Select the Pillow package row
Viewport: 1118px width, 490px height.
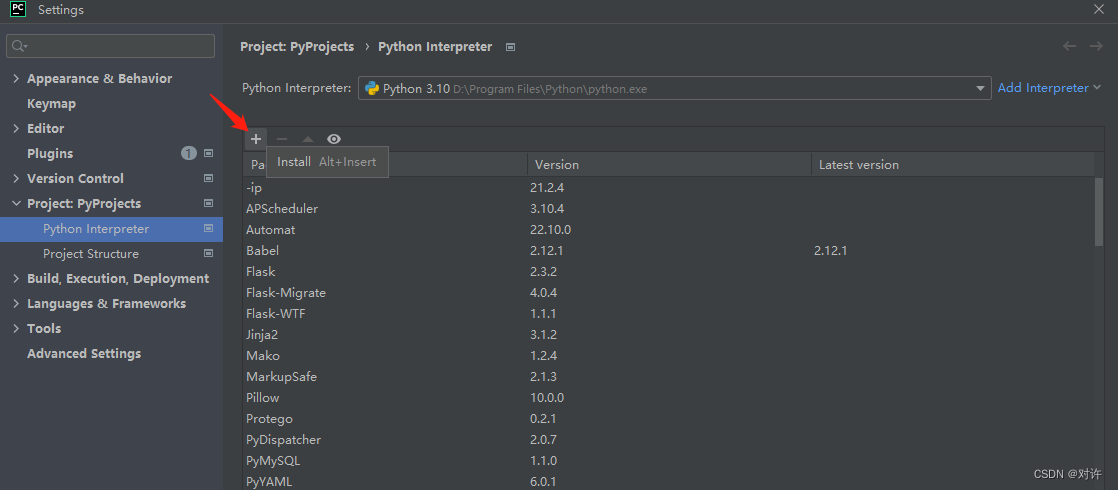click(668, 397)
